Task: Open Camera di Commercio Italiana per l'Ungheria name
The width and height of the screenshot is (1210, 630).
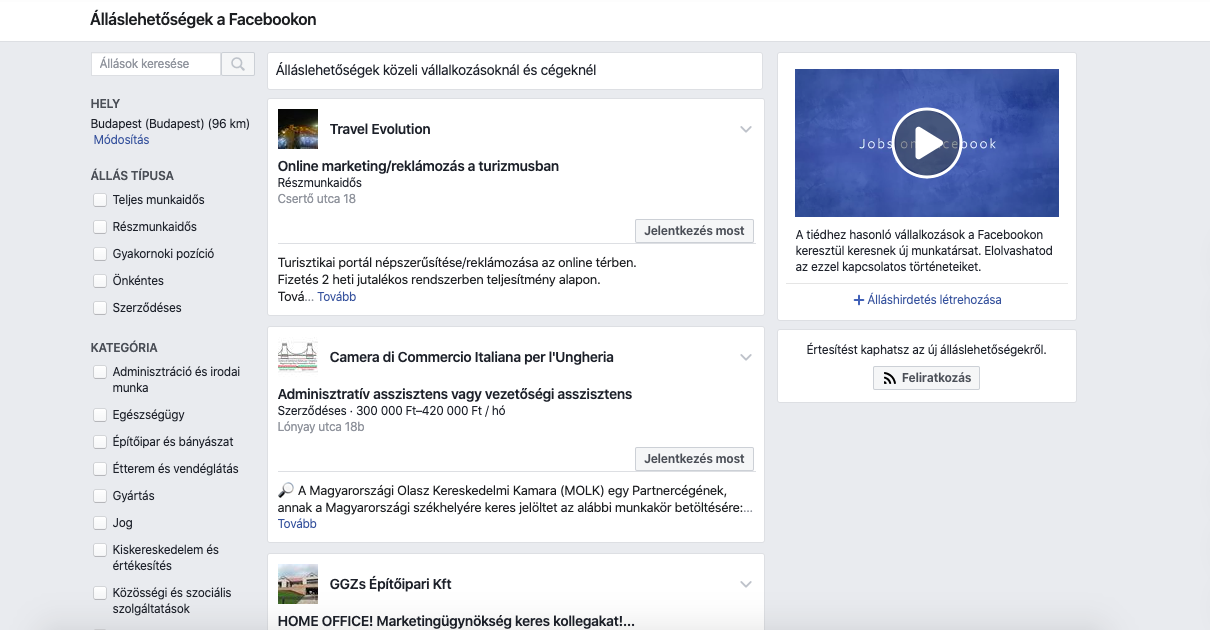Action: pos(472,357)
